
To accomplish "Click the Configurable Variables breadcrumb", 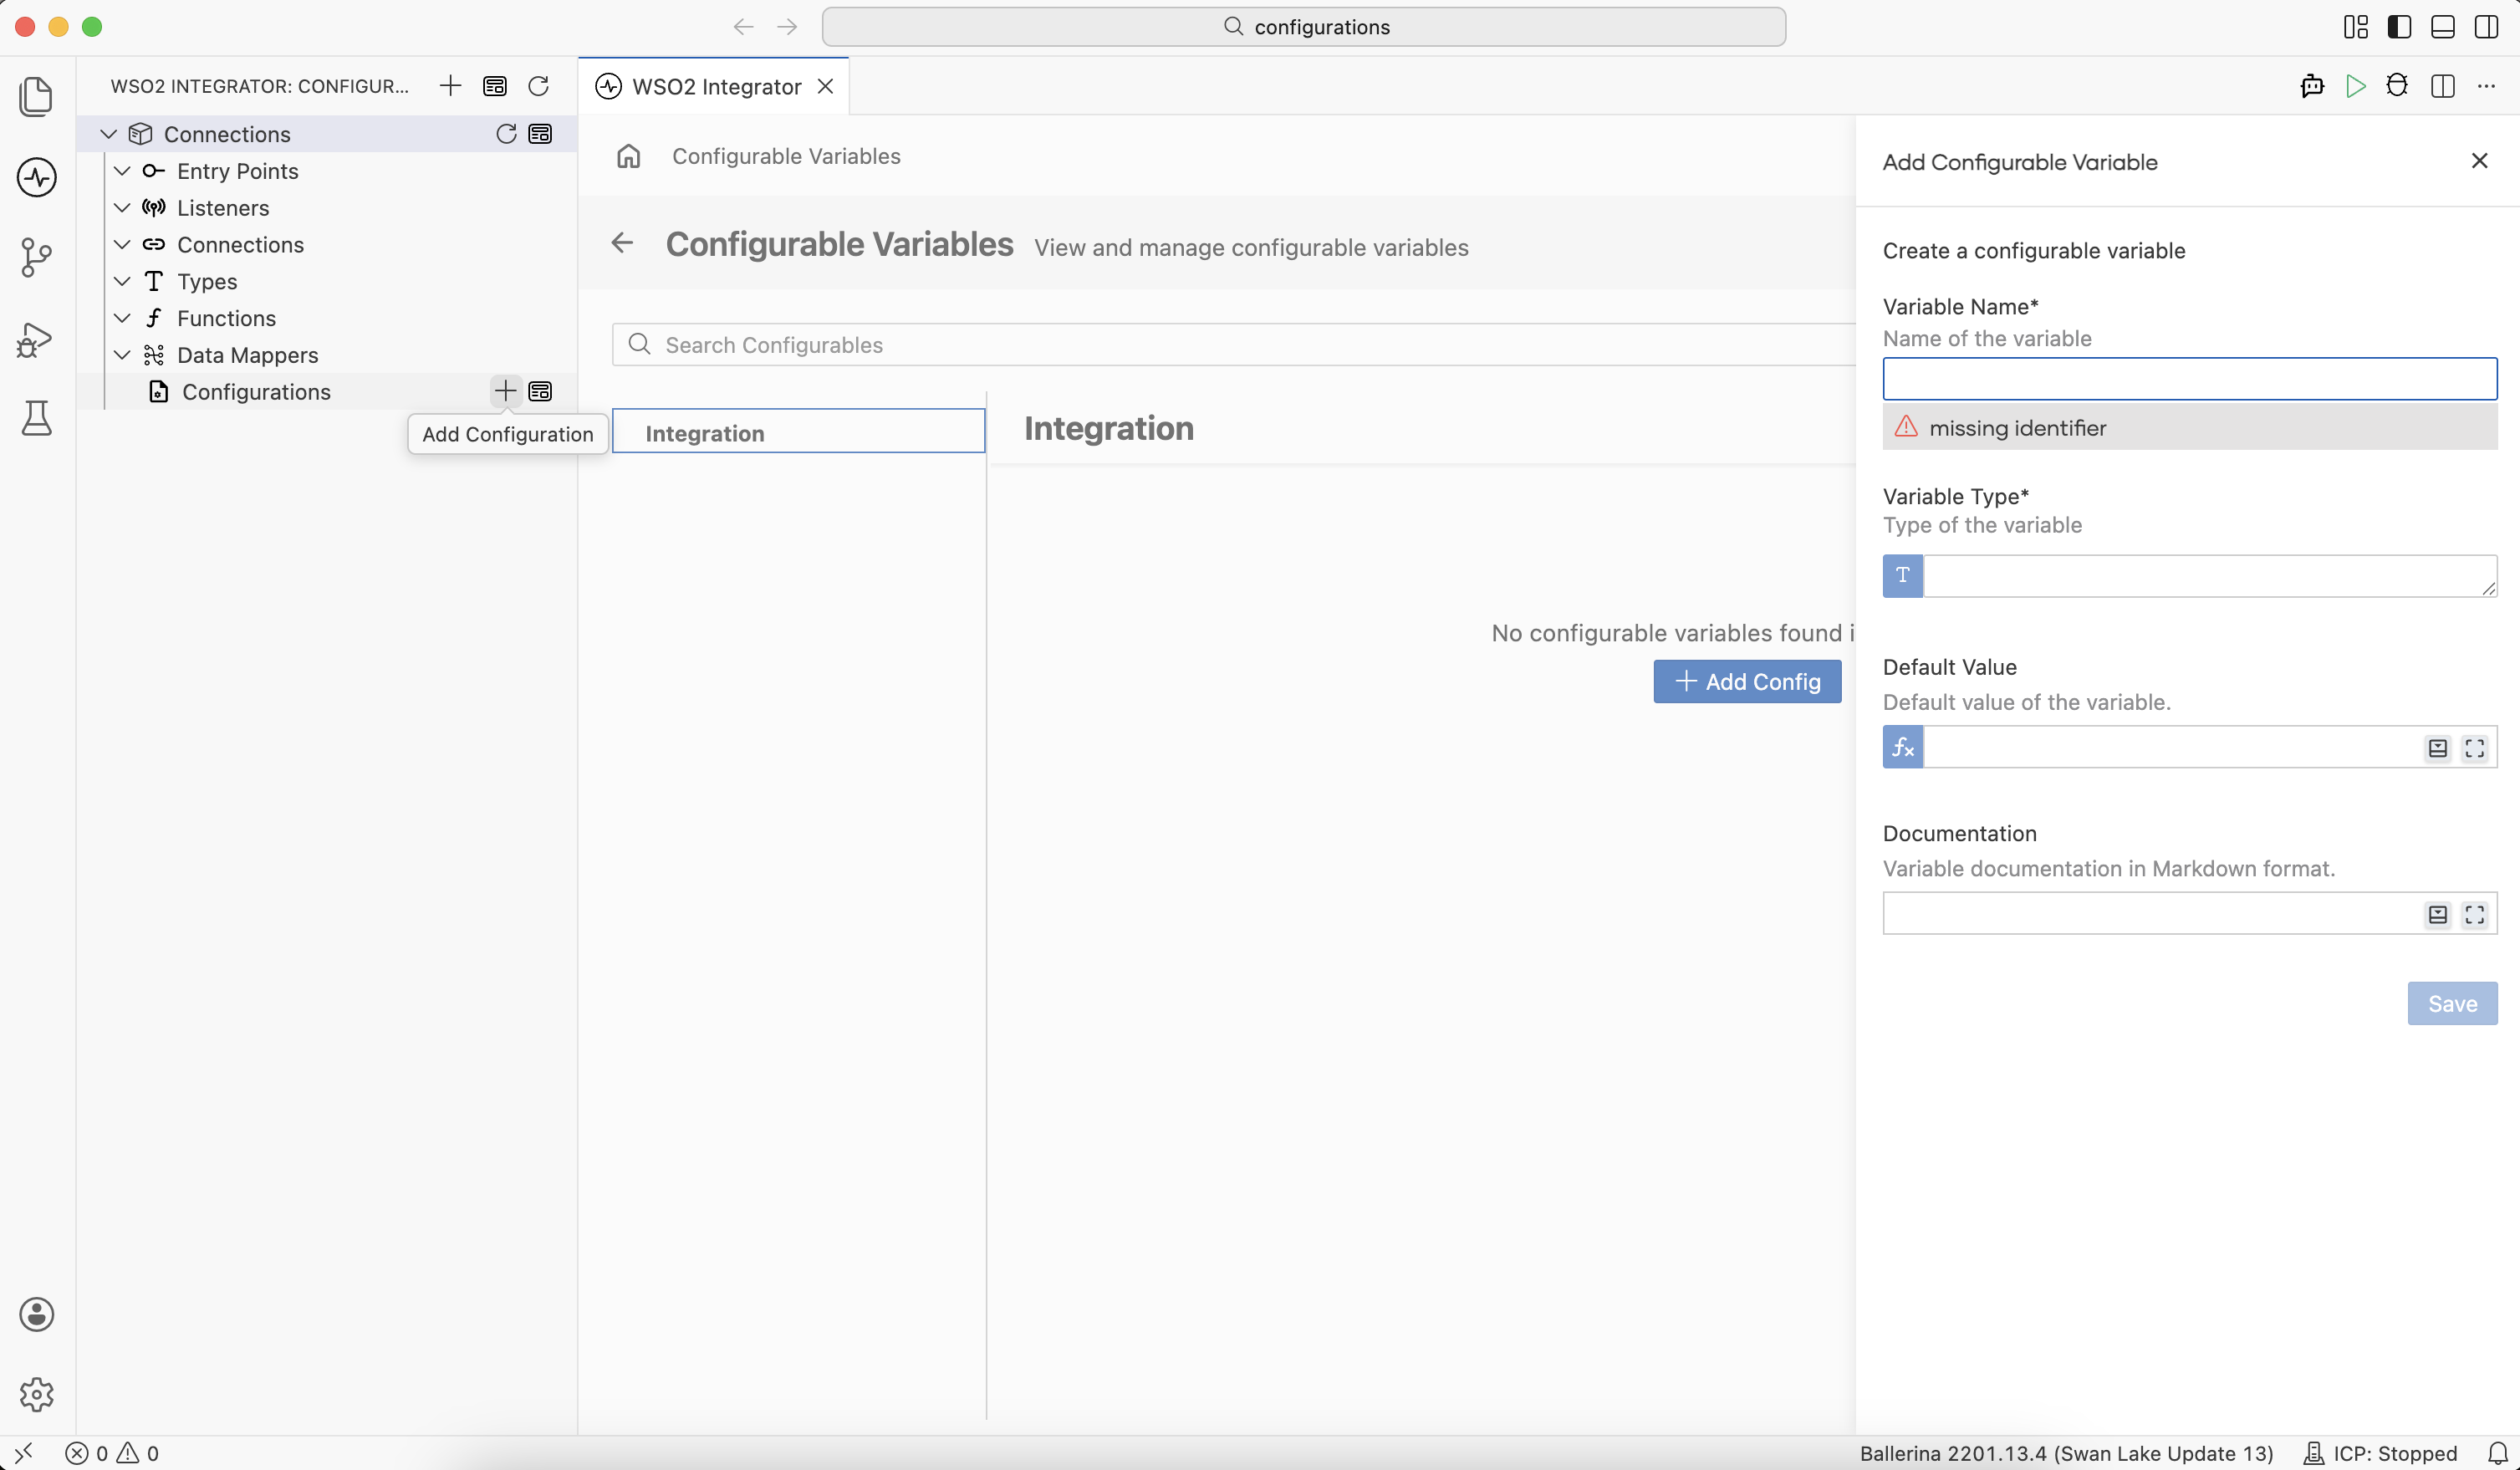I will (x=786, y=156).
